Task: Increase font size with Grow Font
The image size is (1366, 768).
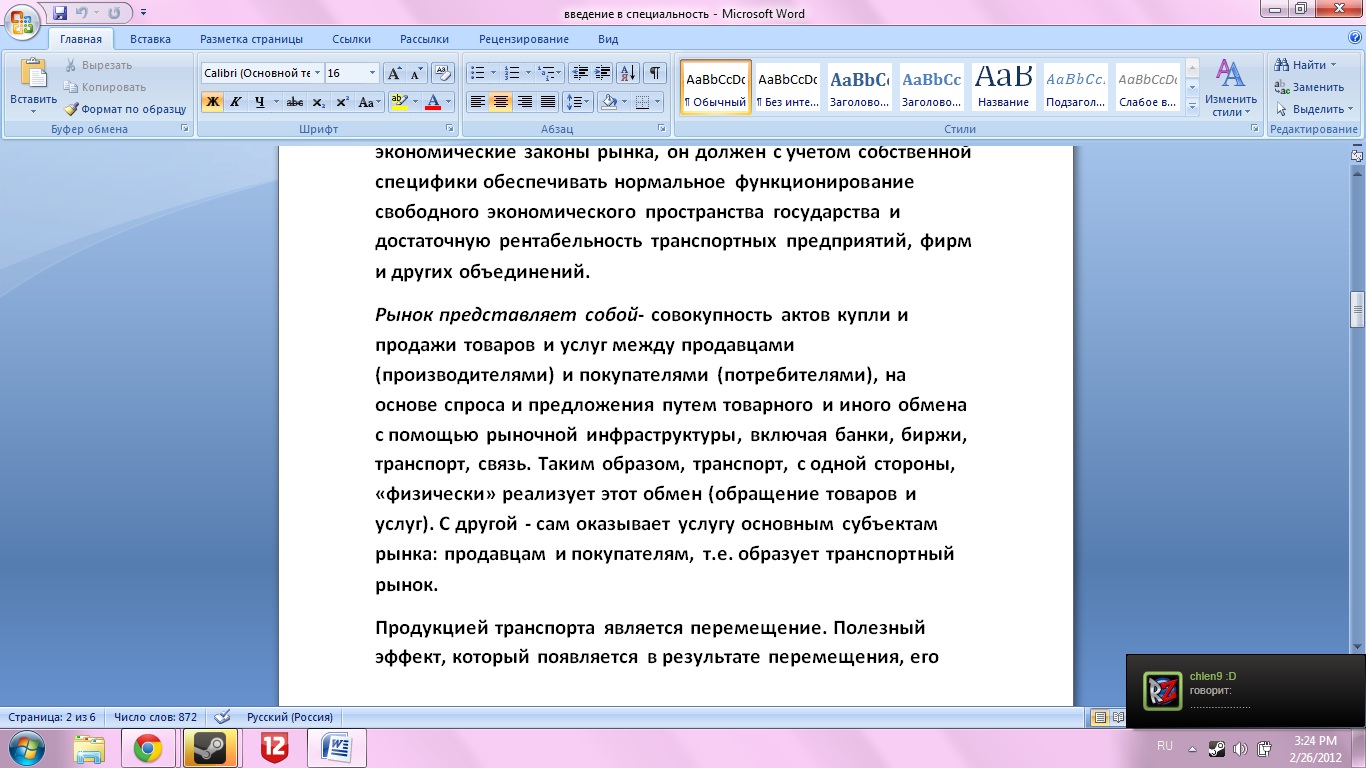Action: click(x=394, y=73)
